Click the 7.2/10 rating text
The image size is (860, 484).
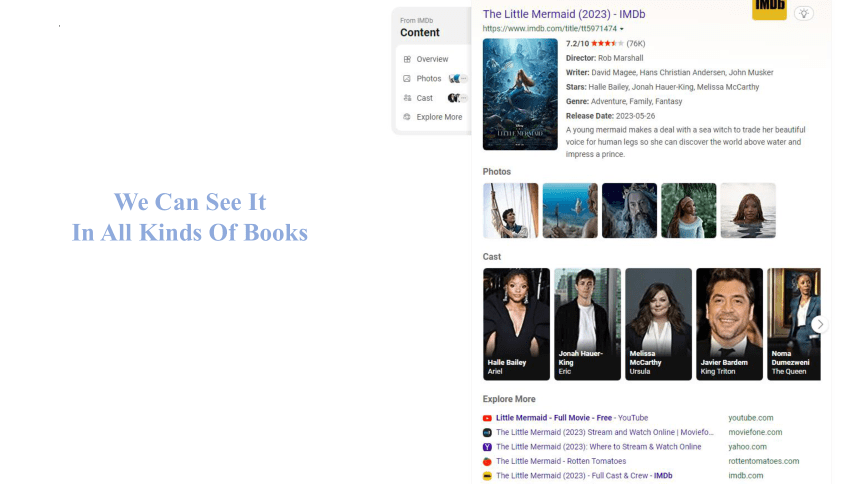click(577, 43)
